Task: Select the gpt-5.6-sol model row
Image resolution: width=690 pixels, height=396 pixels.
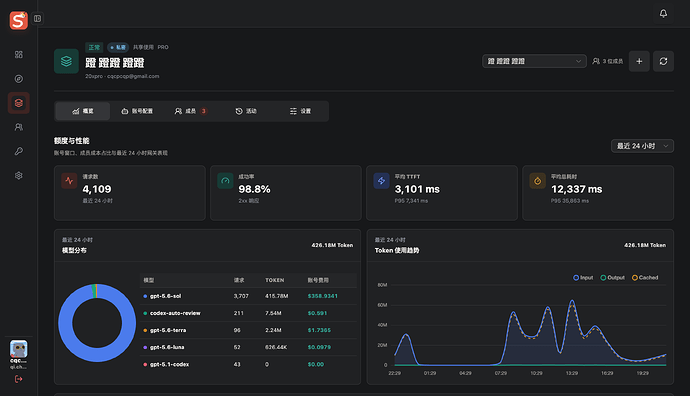Action: [x=248, y=296]
